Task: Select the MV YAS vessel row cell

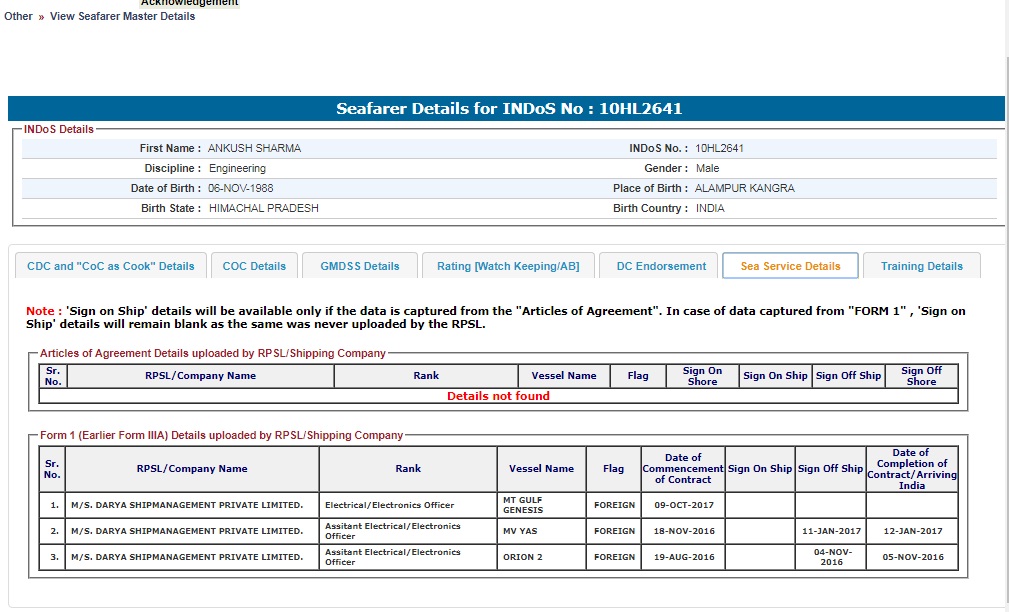Action: (541, 531)
